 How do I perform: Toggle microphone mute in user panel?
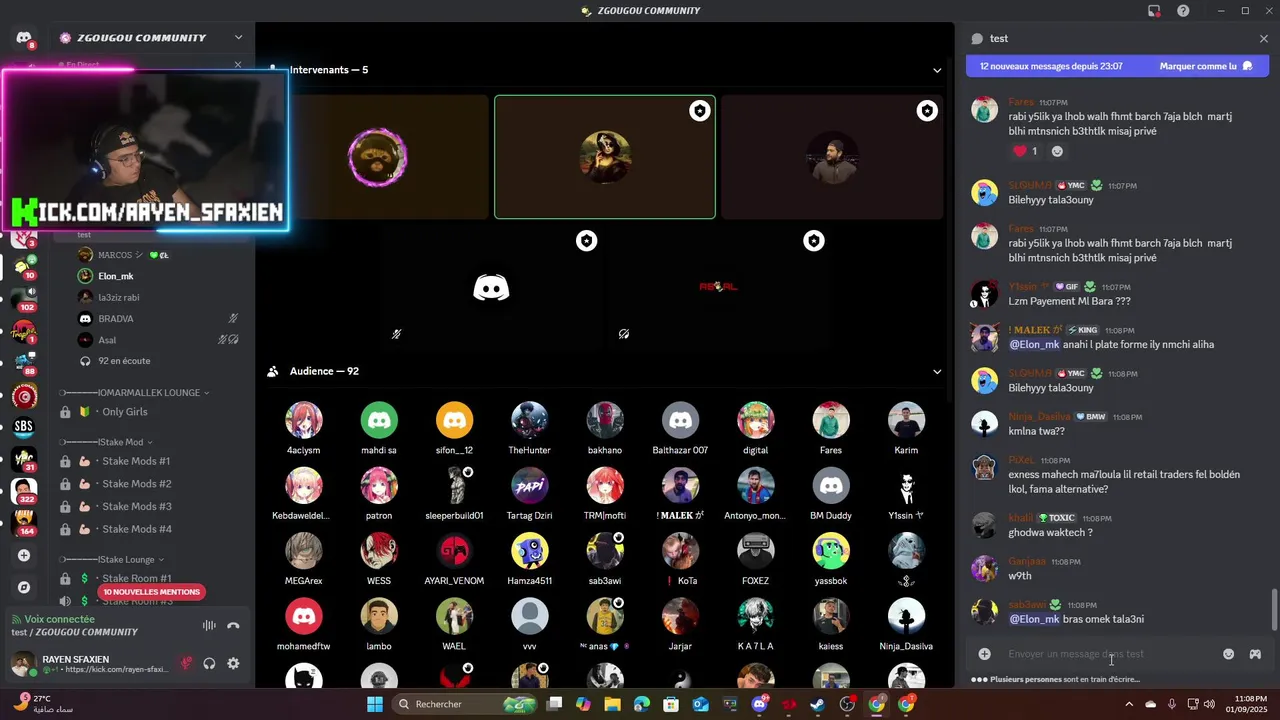click(x=186, y=663)
